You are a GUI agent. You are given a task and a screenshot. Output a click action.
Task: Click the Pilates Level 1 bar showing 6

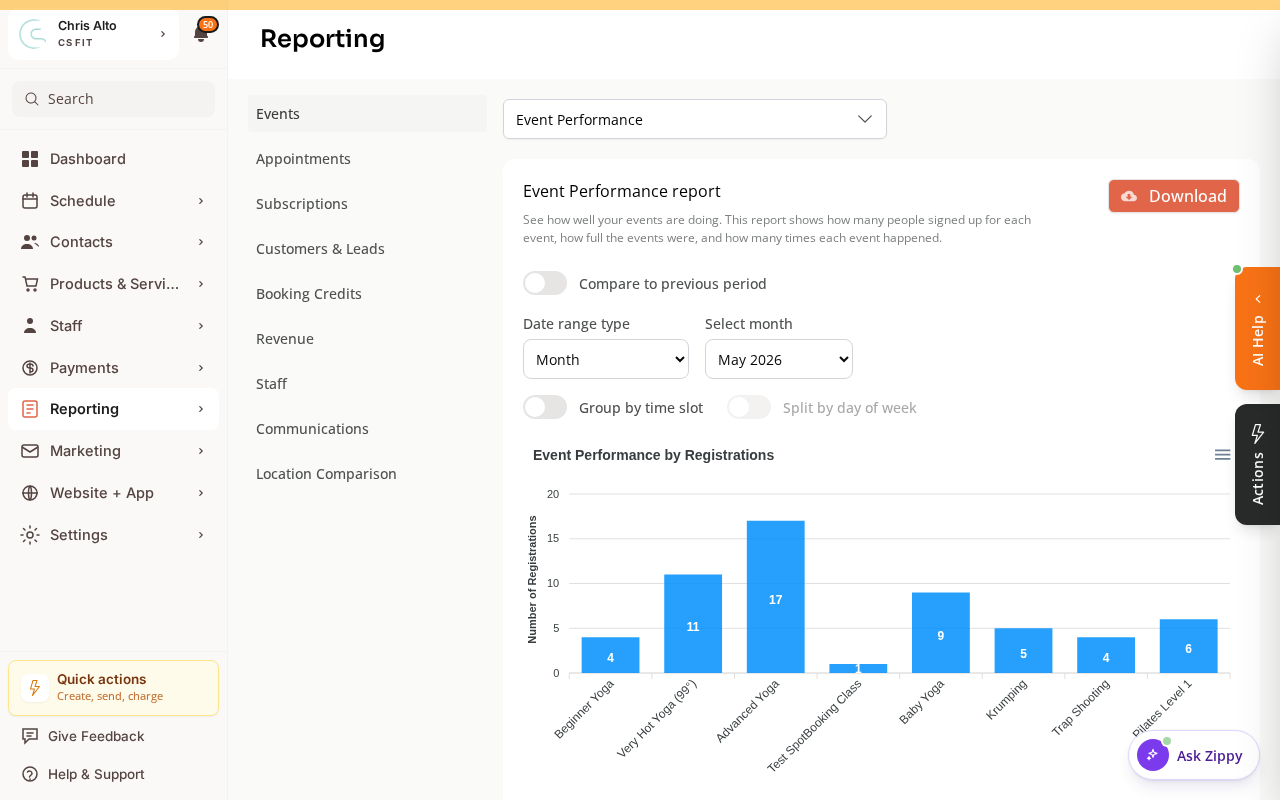(x=1189, y=646)
